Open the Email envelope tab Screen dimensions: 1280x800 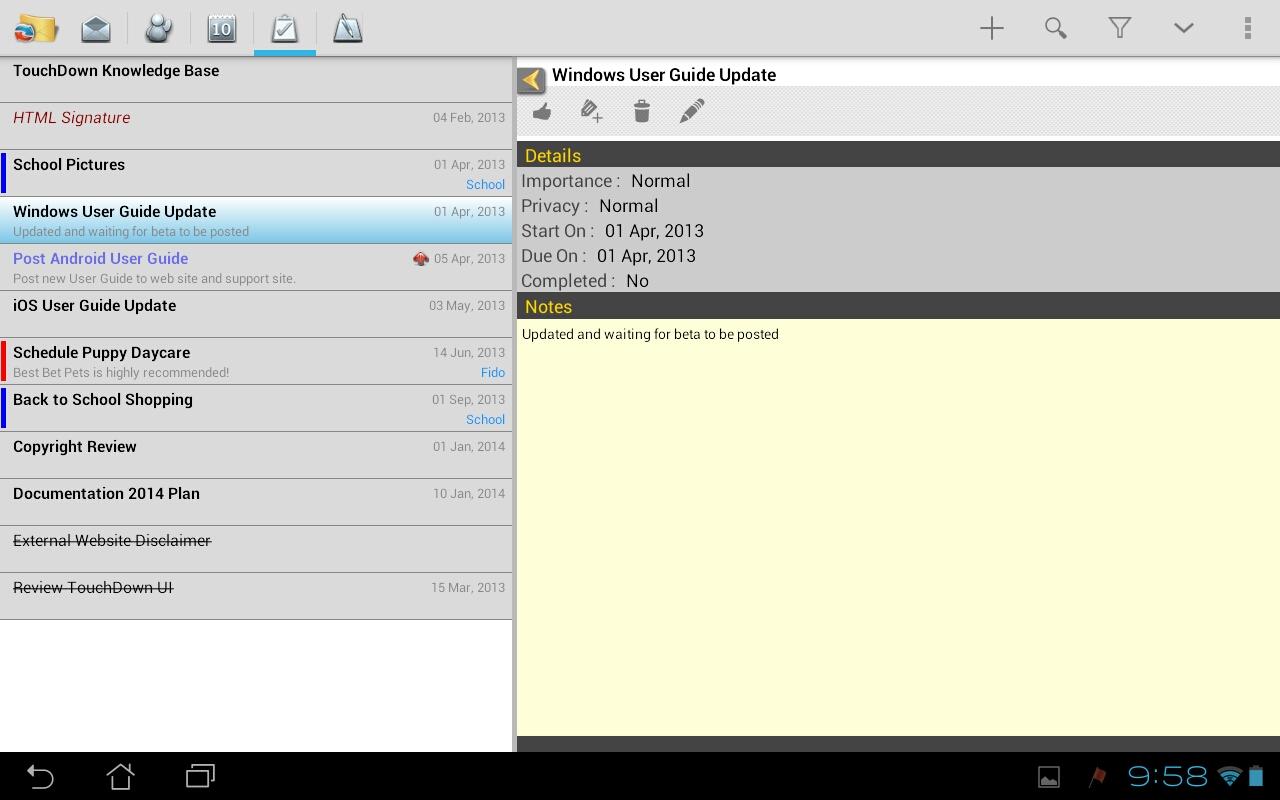96,28
